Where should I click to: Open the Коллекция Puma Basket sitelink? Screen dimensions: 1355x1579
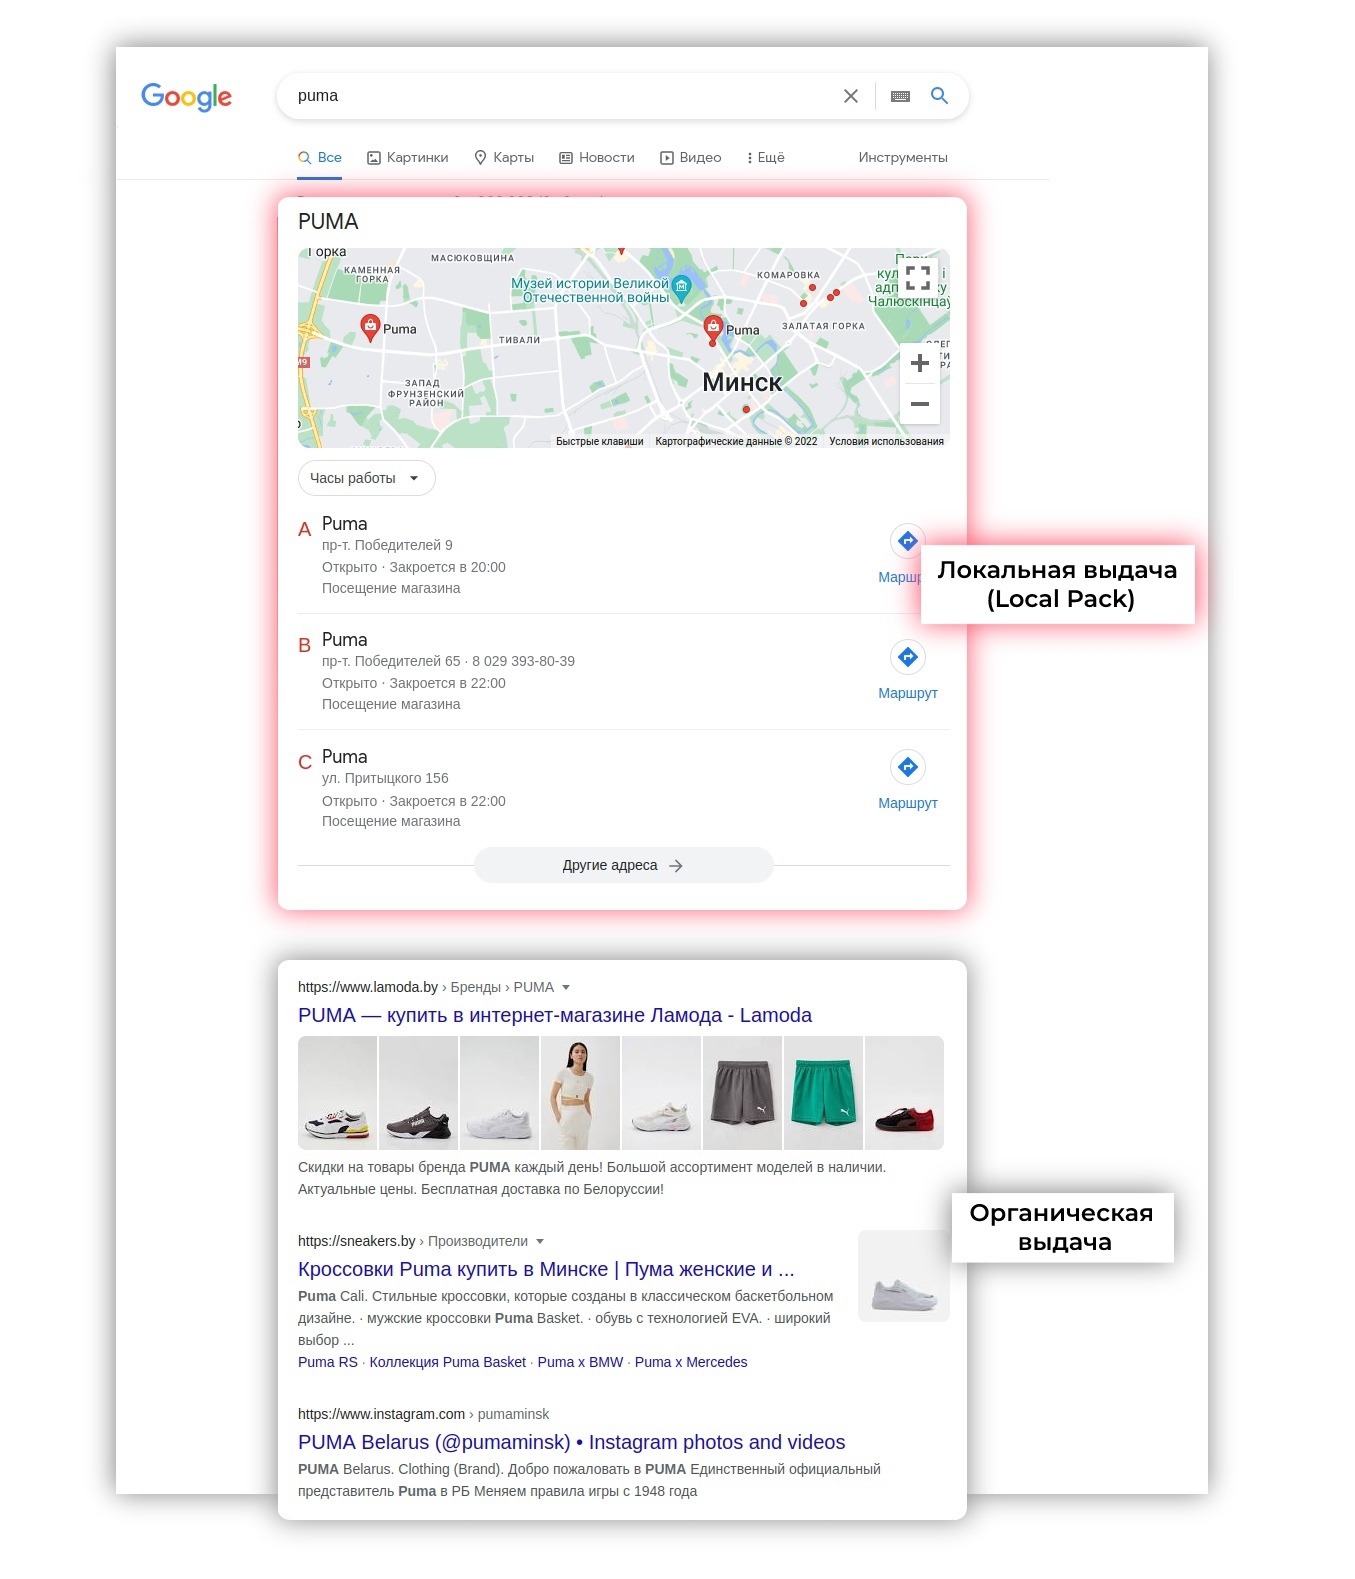click(x=447, y=1362)
